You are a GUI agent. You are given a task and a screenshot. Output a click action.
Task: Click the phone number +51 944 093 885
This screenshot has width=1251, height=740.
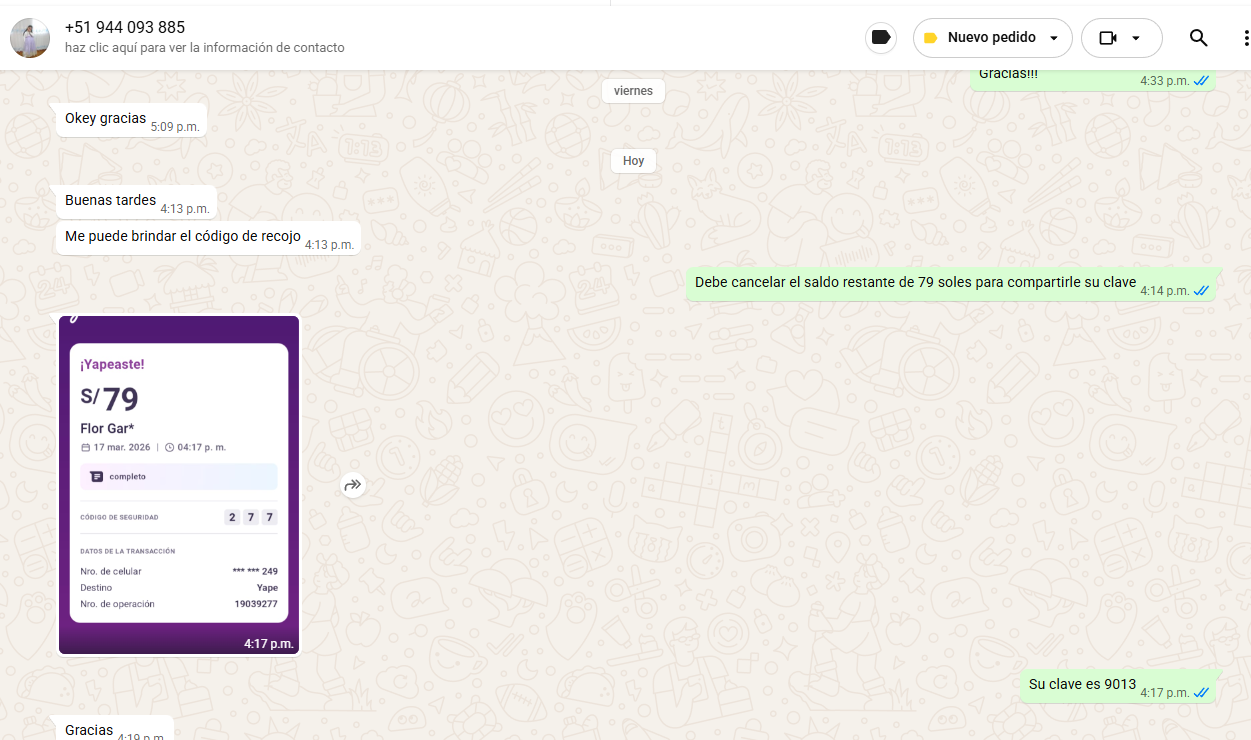125,27
